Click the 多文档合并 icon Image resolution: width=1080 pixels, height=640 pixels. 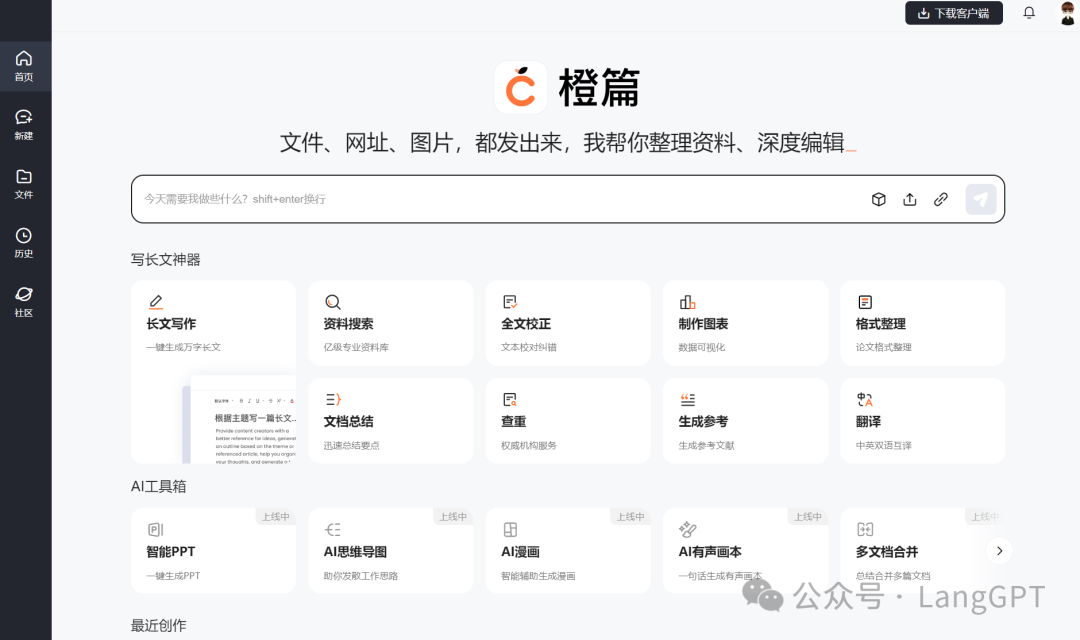coord(865,530)
